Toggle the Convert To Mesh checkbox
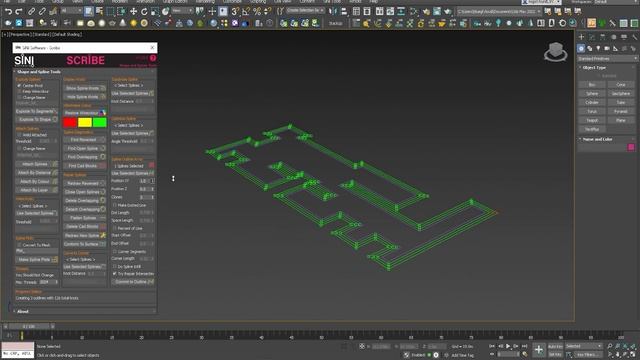 pyautogui.click(x=19, y=245)
